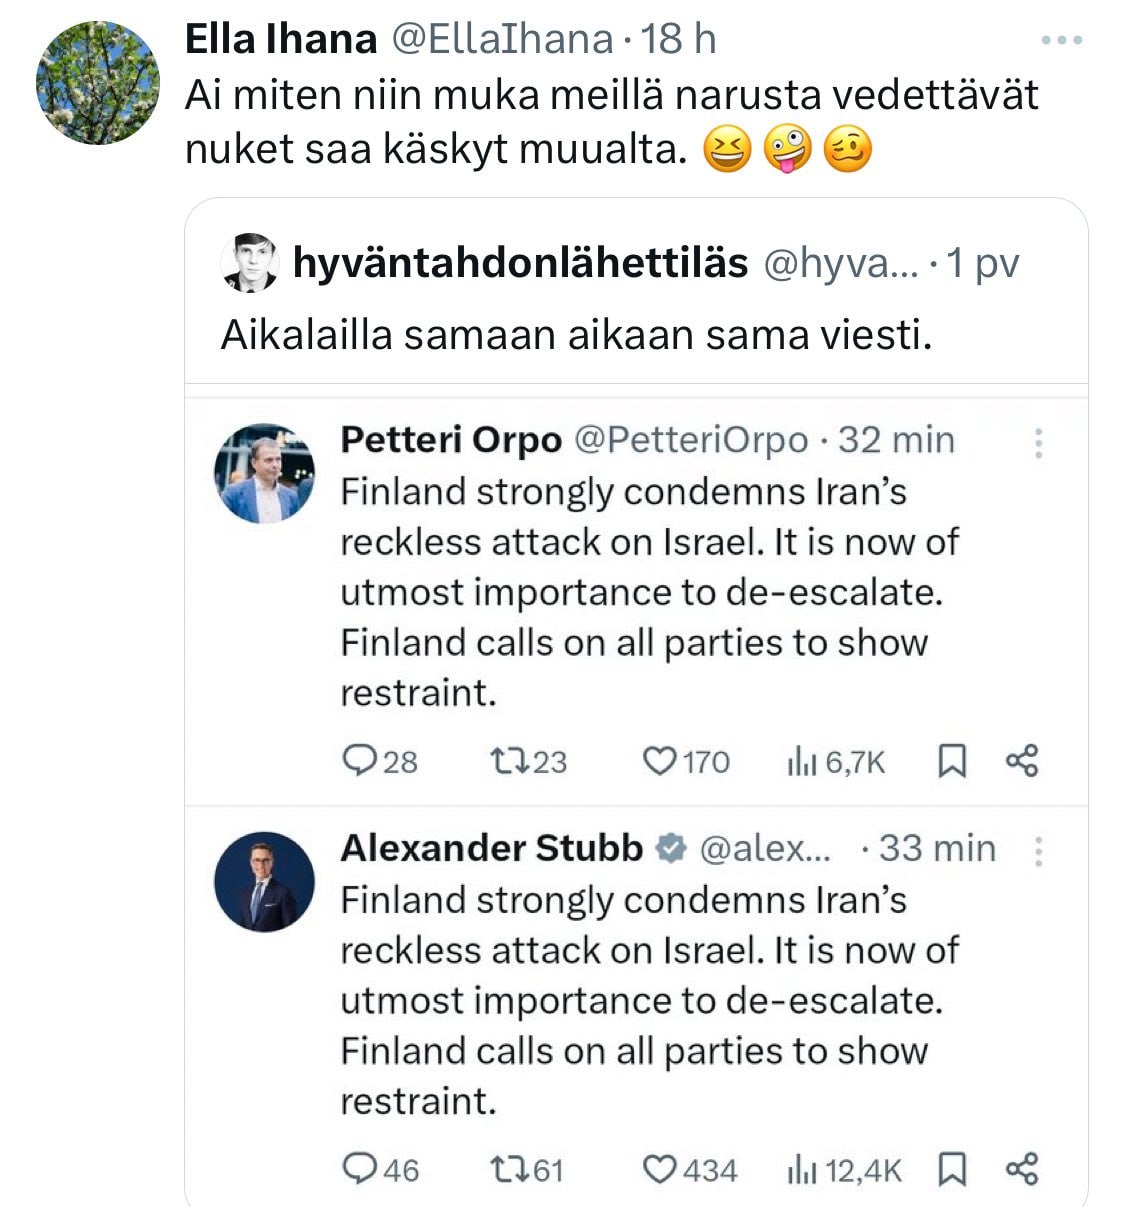Screen dimensions: 1125x1207
Task: Like Petteri Orpo's tweet
Action: pyautogui.click(x=659, y=761)
